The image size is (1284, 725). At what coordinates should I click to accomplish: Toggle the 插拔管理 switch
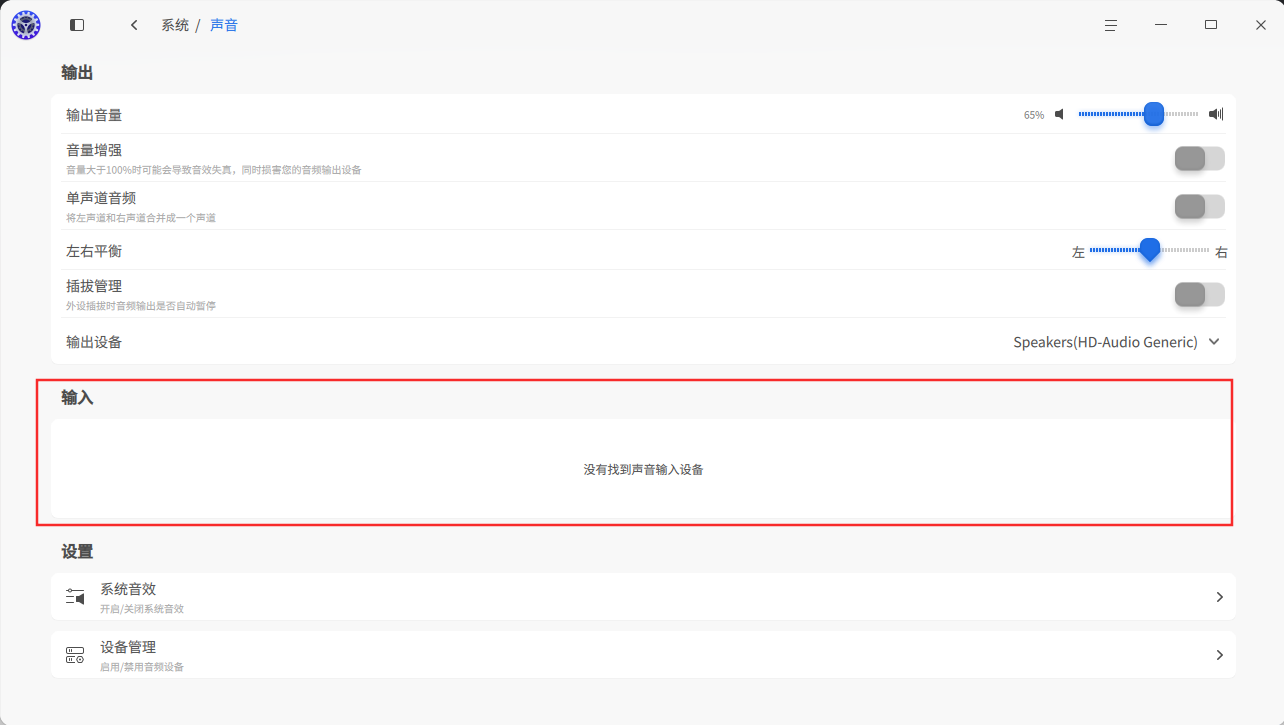1199,294
